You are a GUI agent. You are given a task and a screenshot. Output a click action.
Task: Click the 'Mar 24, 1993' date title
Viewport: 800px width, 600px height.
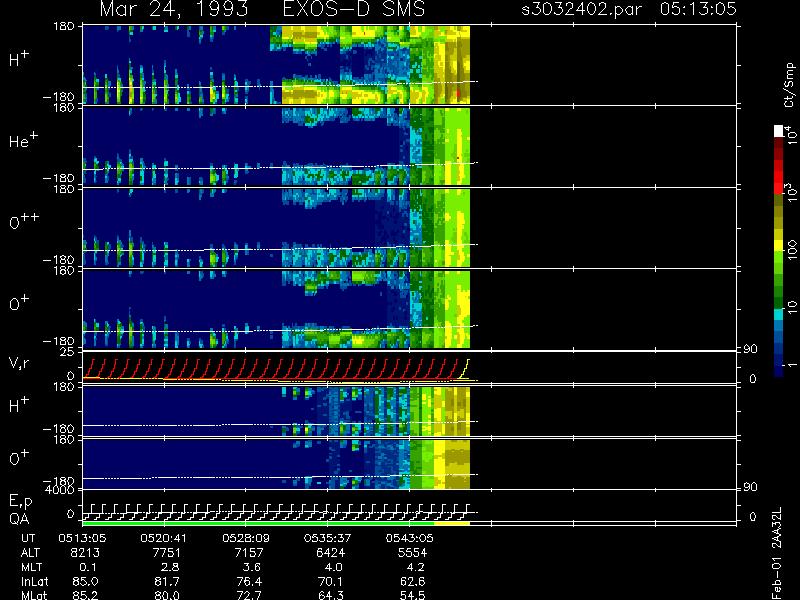(x=174, y=9)
